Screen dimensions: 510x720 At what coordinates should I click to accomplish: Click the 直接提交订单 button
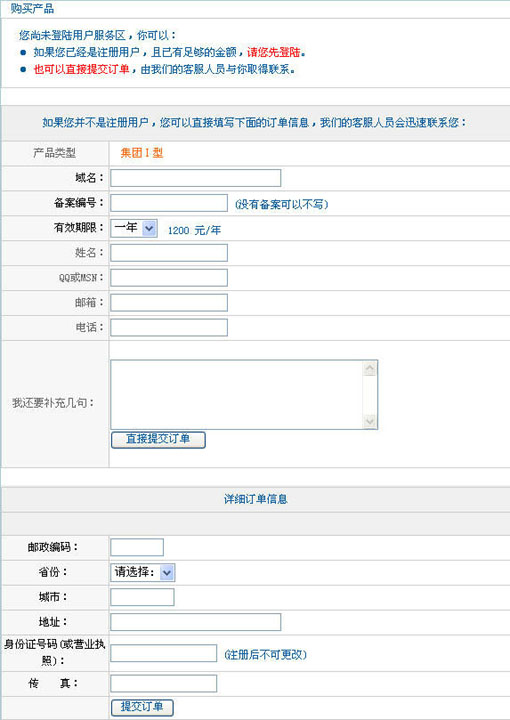click(158, 439)
